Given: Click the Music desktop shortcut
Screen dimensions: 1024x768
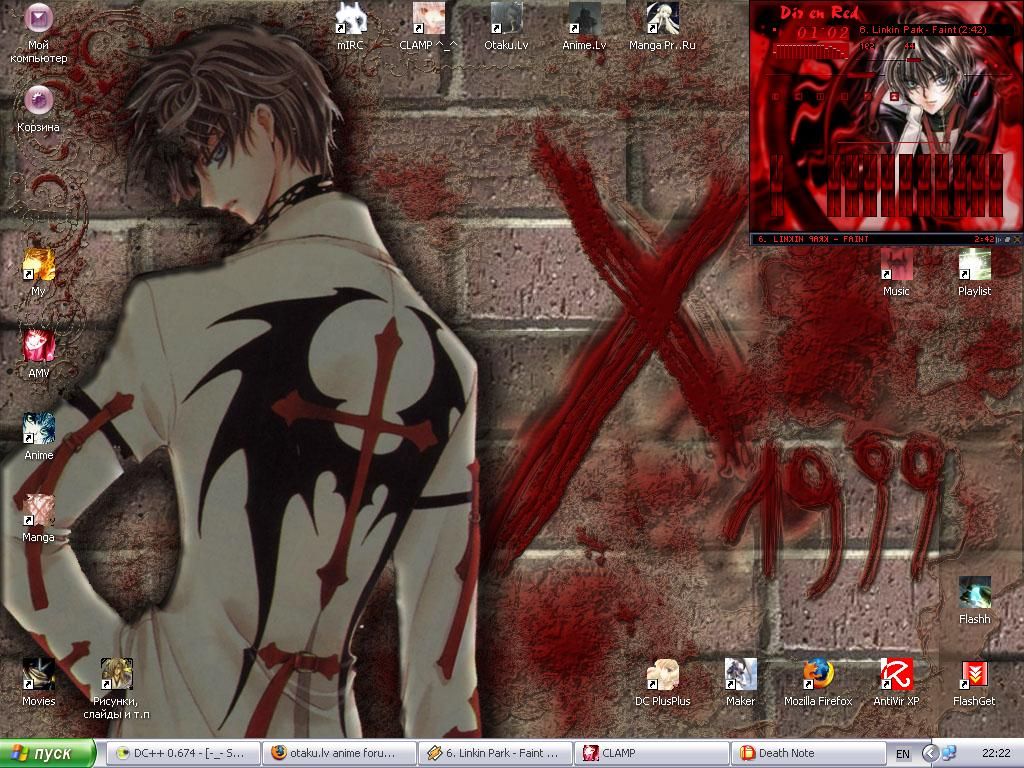Looking at the screenshot, I should coord(896,273).
